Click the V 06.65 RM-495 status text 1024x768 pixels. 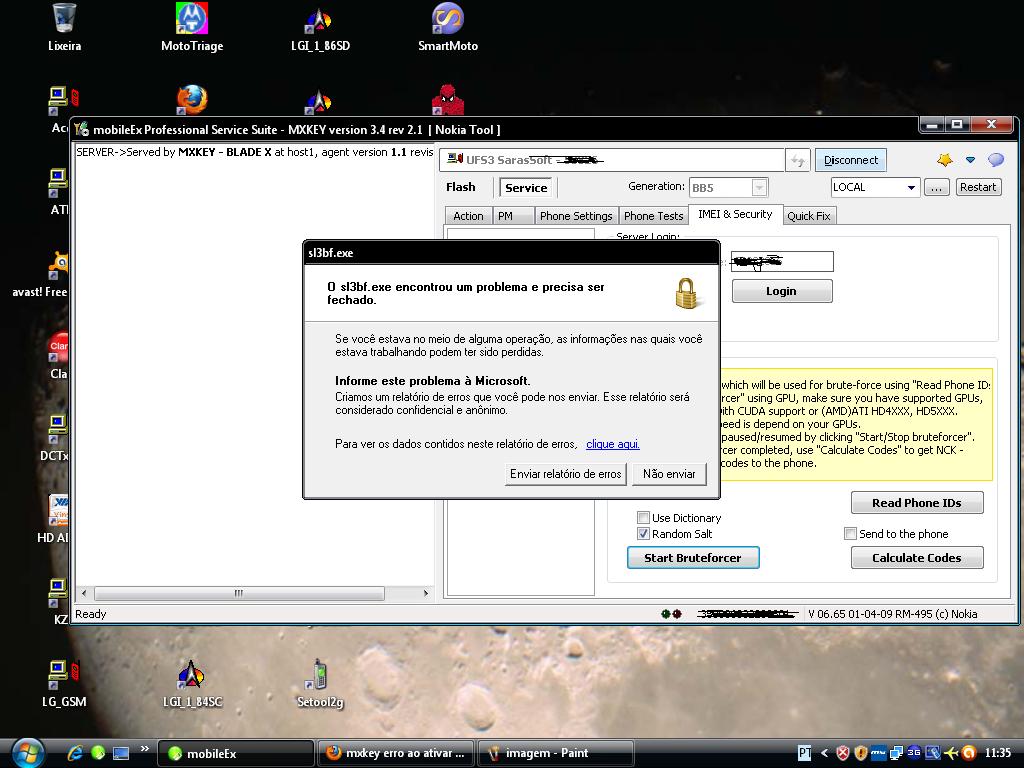[x=893, y=614]
